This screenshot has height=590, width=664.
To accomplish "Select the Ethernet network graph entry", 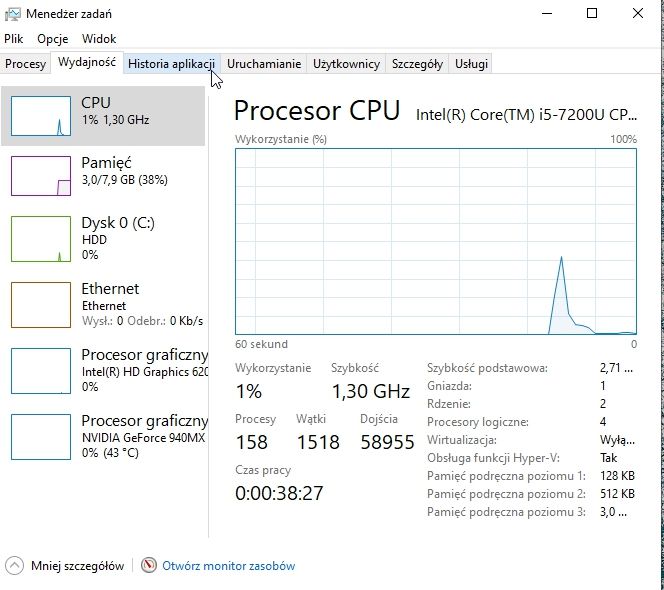I will click(103, 305).
